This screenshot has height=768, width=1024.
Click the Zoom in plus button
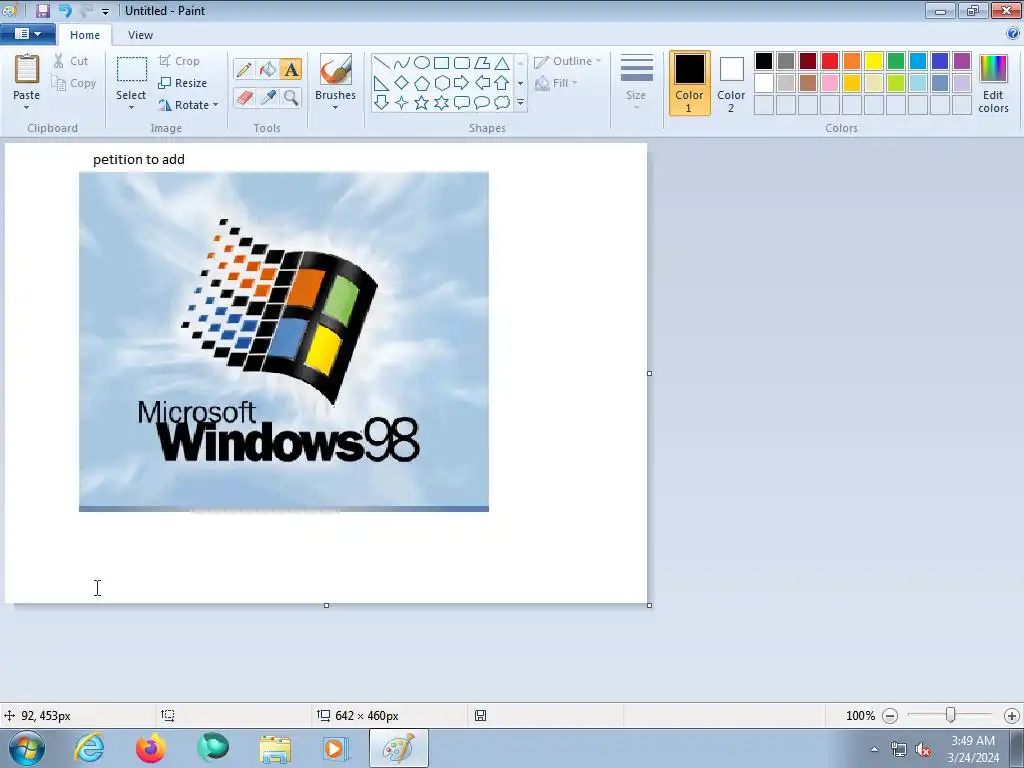coord(1012,716)
